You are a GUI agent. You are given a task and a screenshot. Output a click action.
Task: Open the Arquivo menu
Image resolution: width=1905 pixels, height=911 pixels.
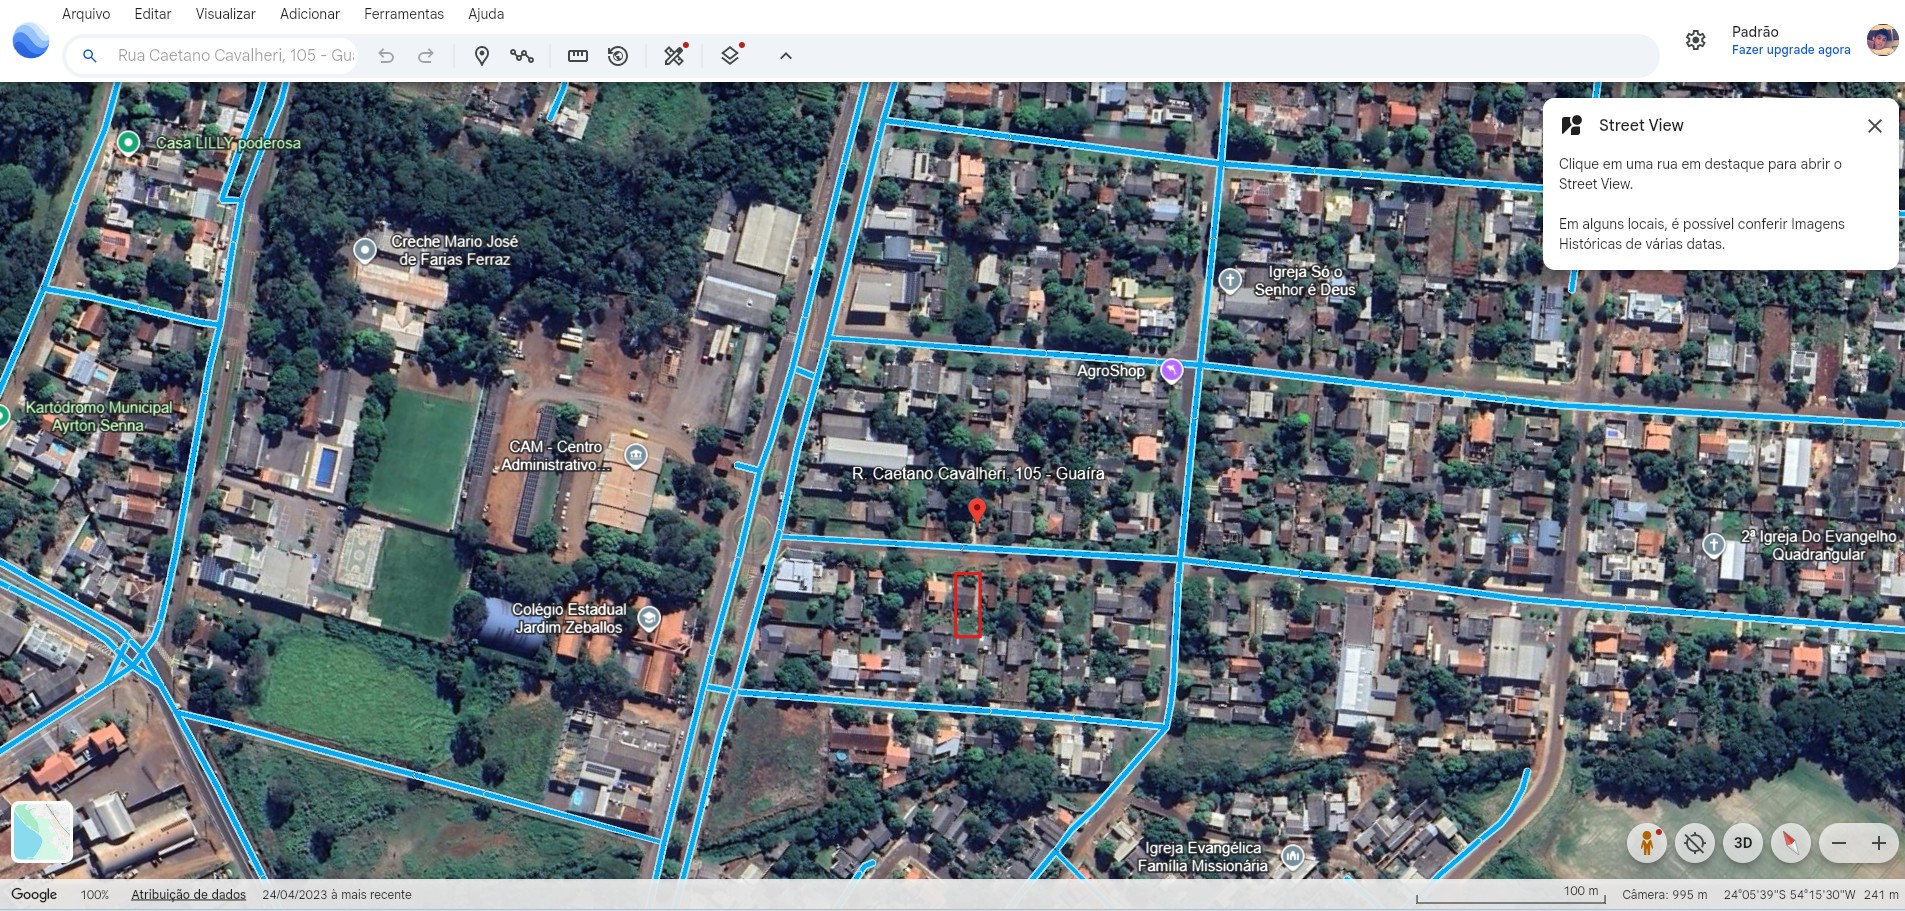86,14
